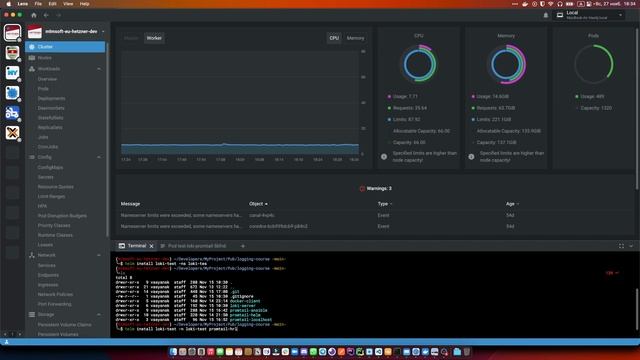The width and height of the screenshot is (640, 360).
Task: Click the info icon under the CPU chart
Action: [x=384, y=157]
